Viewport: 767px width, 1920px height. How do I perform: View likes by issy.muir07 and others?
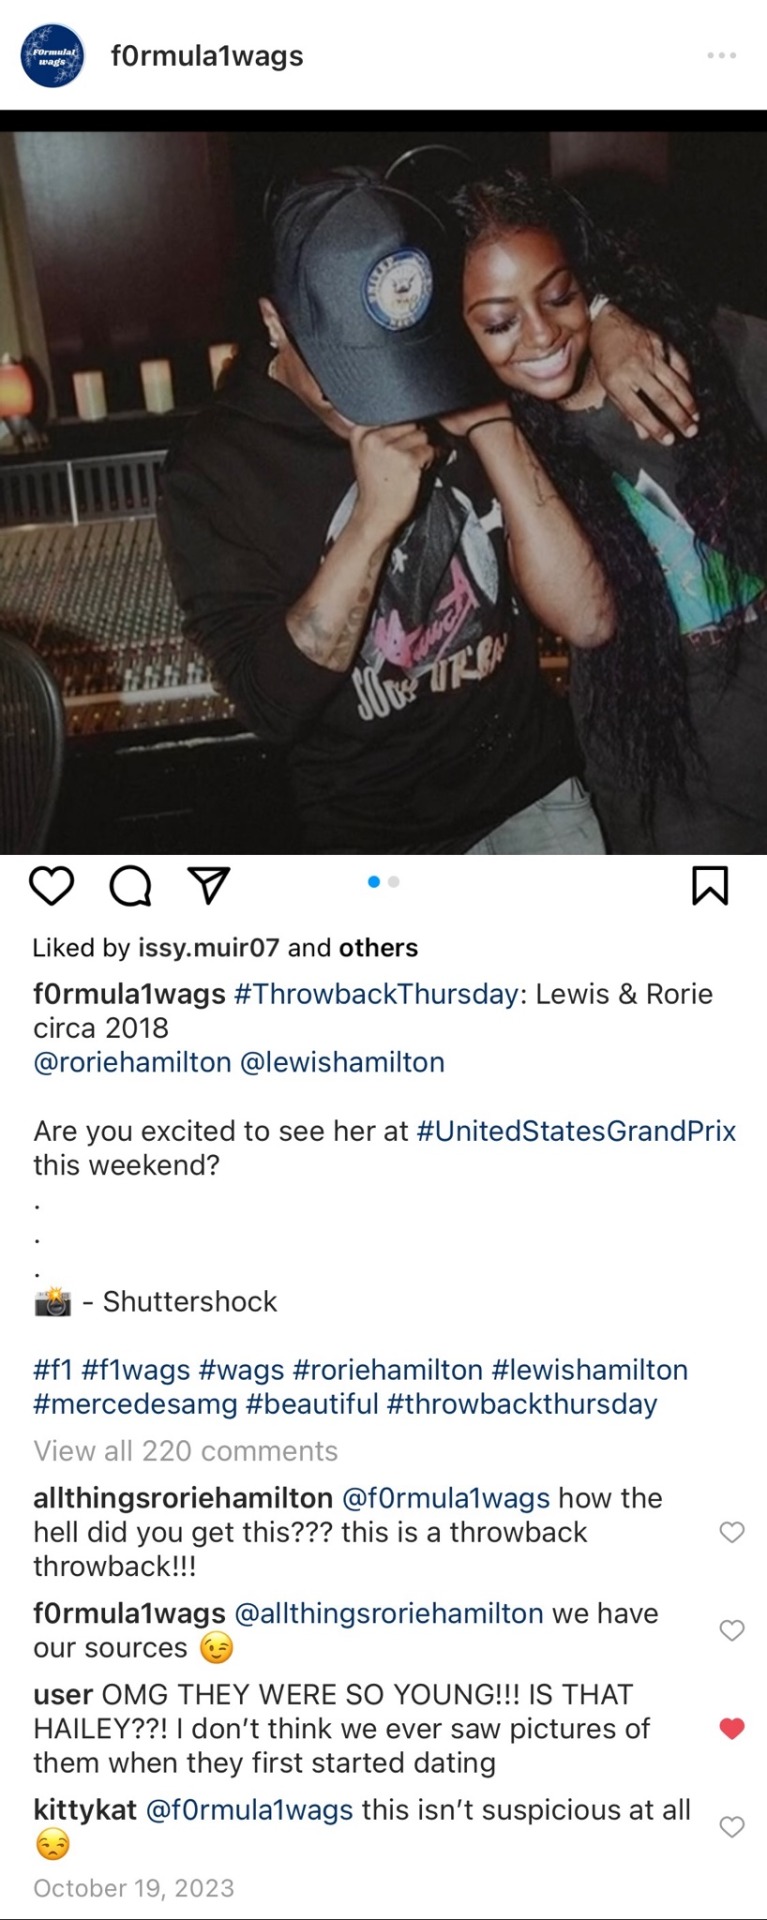pyautogui.click(x=225, y=948)
